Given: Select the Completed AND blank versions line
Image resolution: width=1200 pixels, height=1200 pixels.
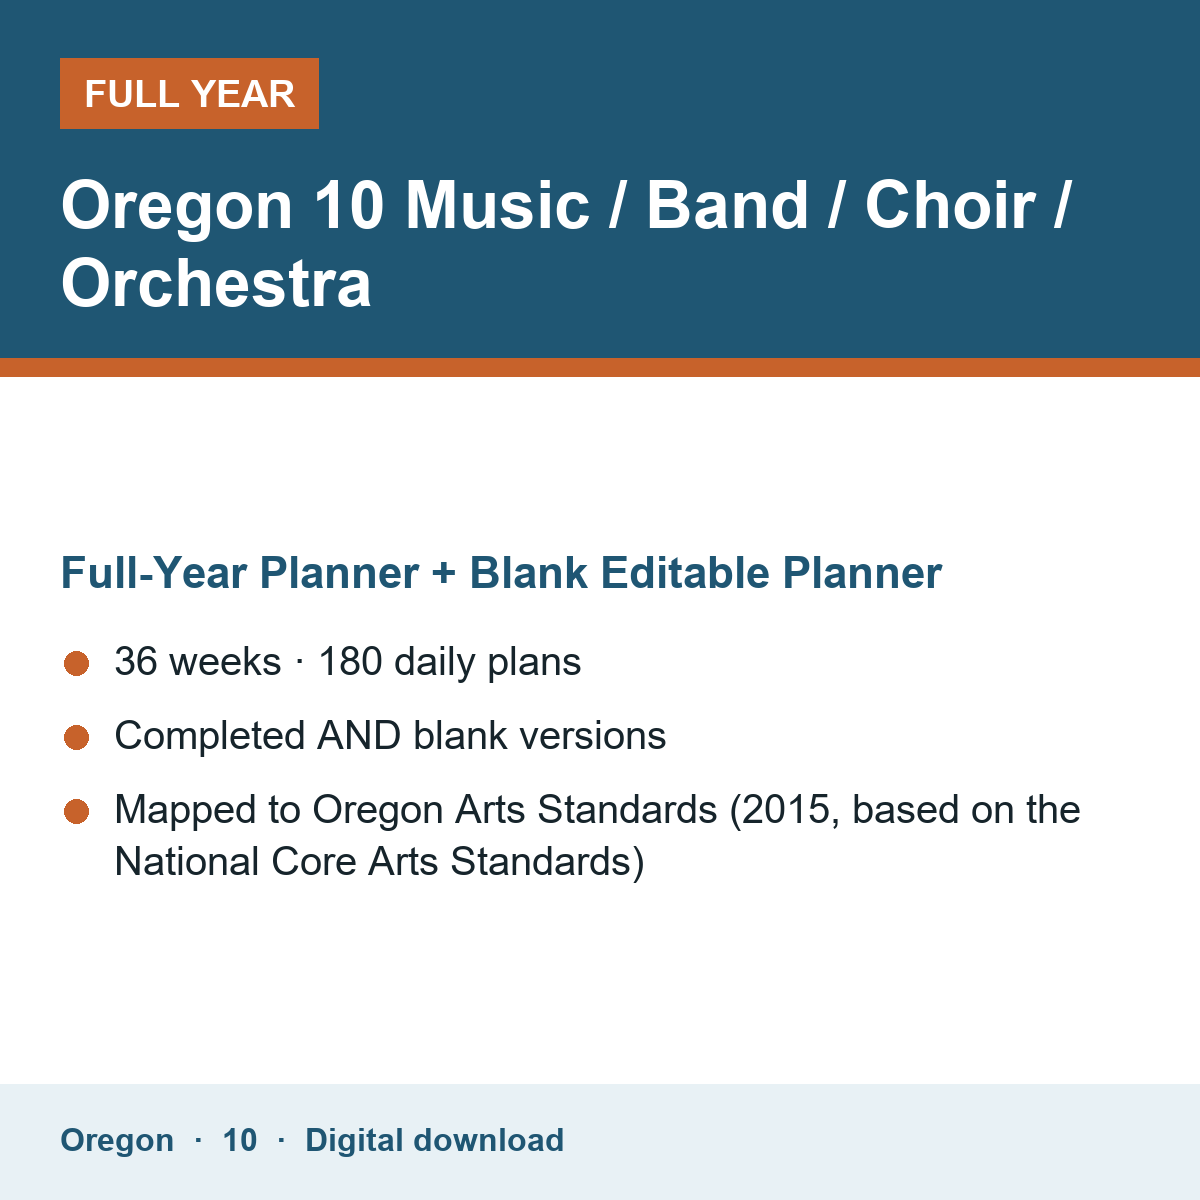Looking at the screenshot, I should click(x=391, y=736).
